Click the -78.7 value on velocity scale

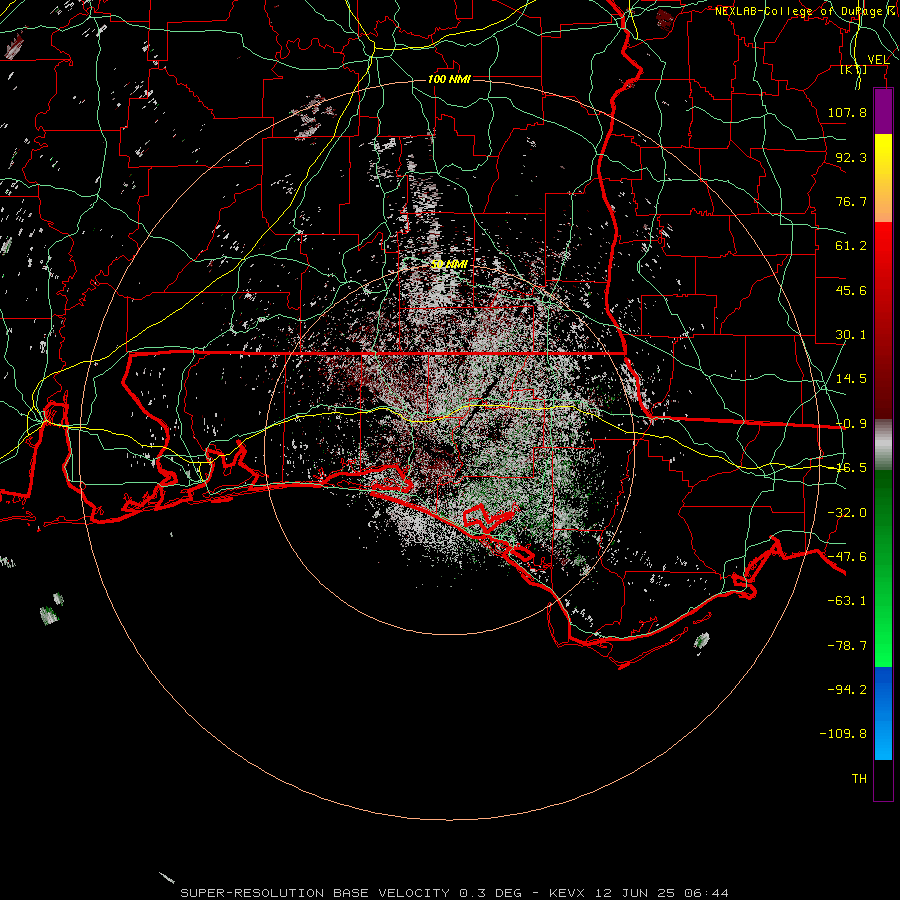pos(847,646)
